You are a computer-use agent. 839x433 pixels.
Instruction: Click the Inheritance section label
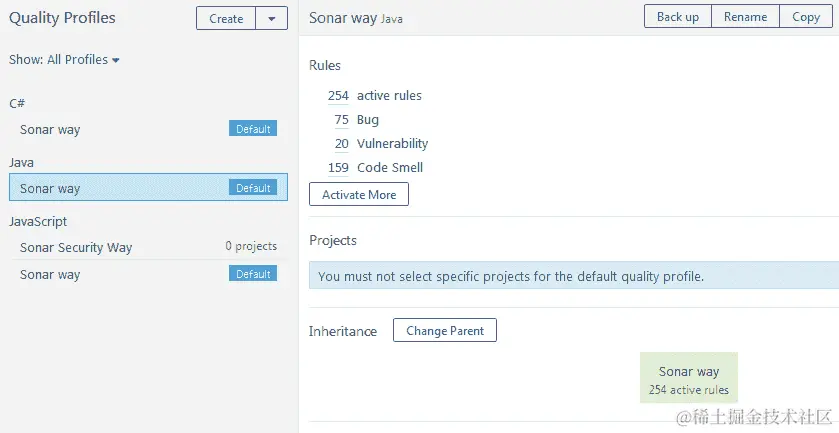(342, 331)
